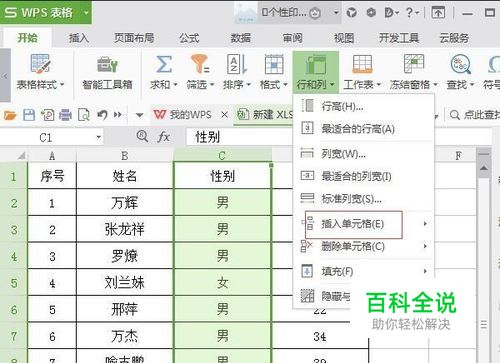Image resolution: width=500 pixels, height=363 pixels.
Task: Click the magnifier icon beside fx
Action: [x=142, y=136]
